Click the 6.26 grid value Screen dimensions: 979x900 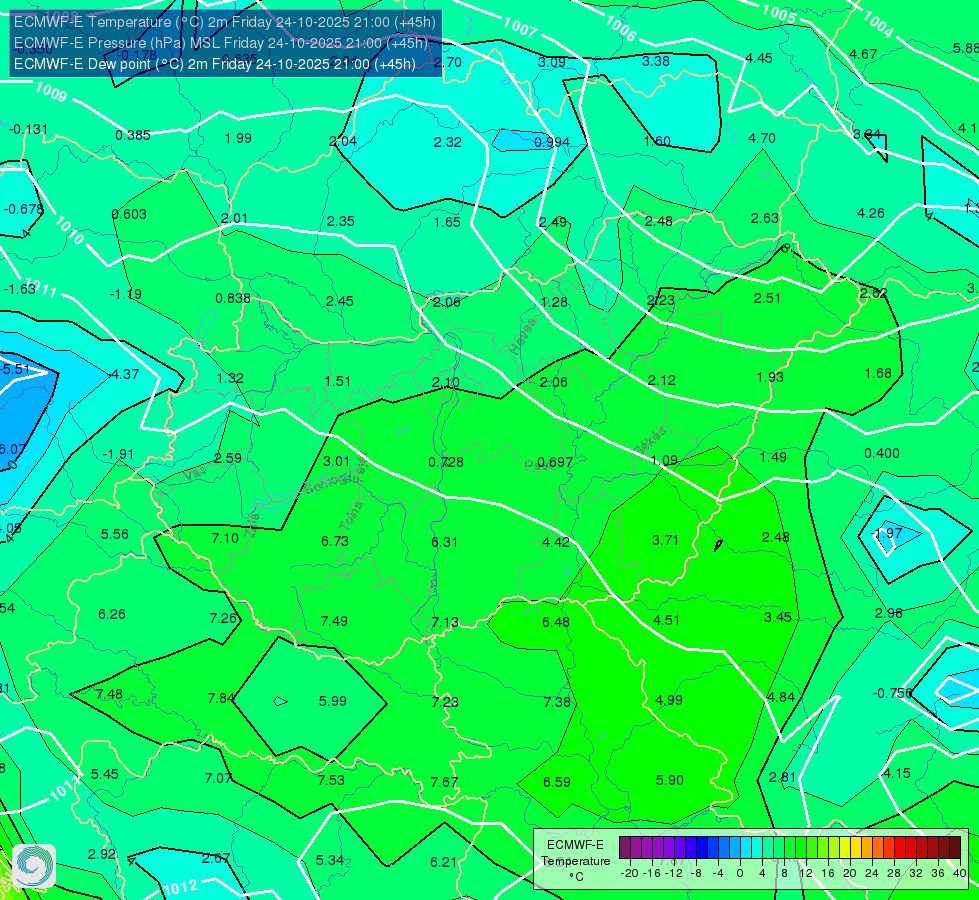[x=112, y=614]
